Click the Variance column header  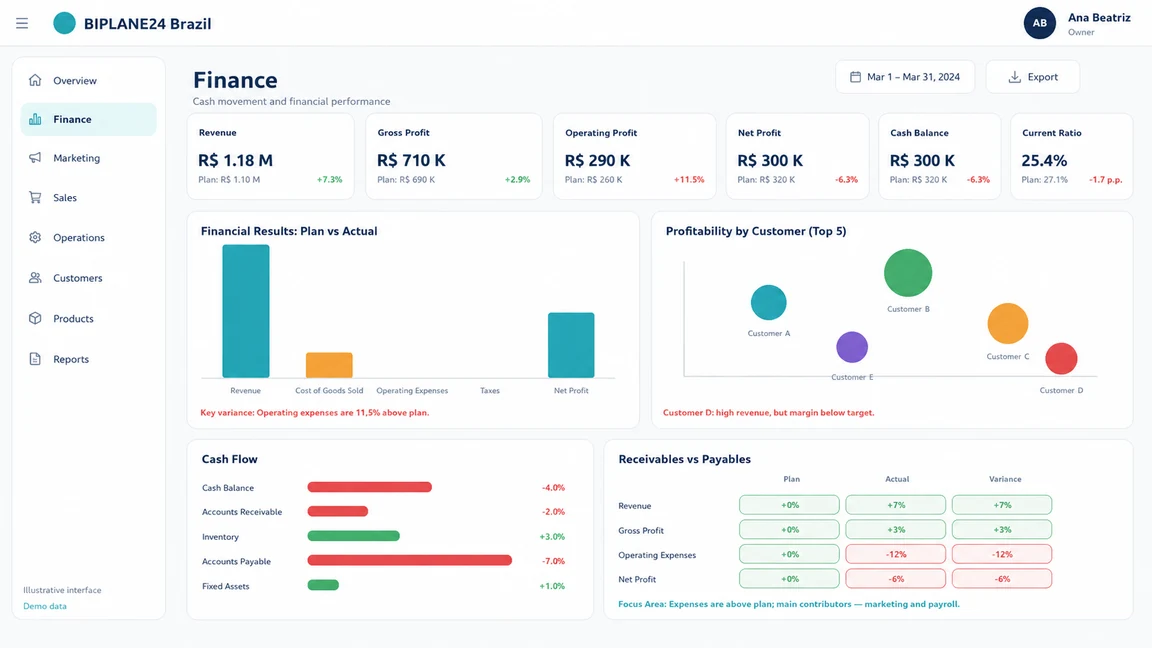(1005, 479)
